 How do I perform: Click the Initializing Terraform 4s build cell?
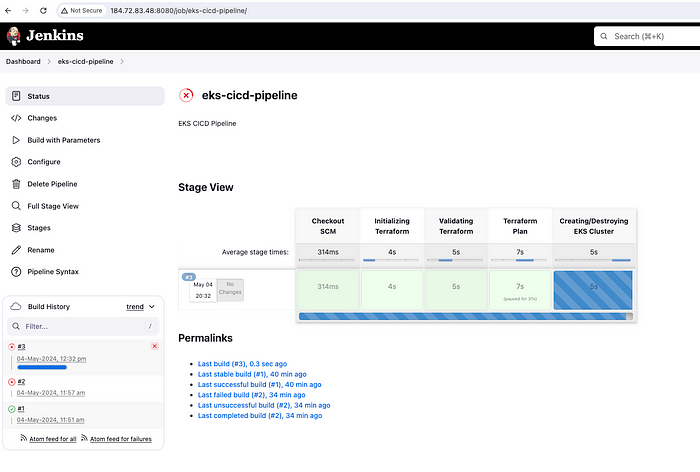point(392,290)
